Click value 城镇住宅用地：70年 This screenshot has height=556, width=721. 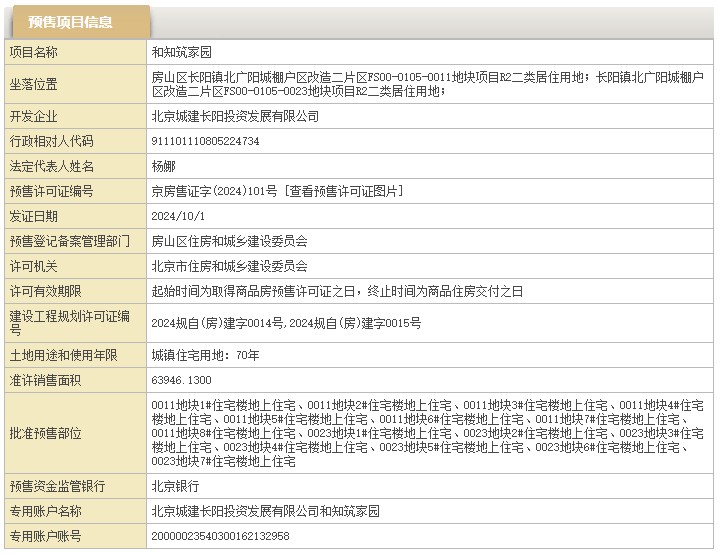click(x=206, y=355)
